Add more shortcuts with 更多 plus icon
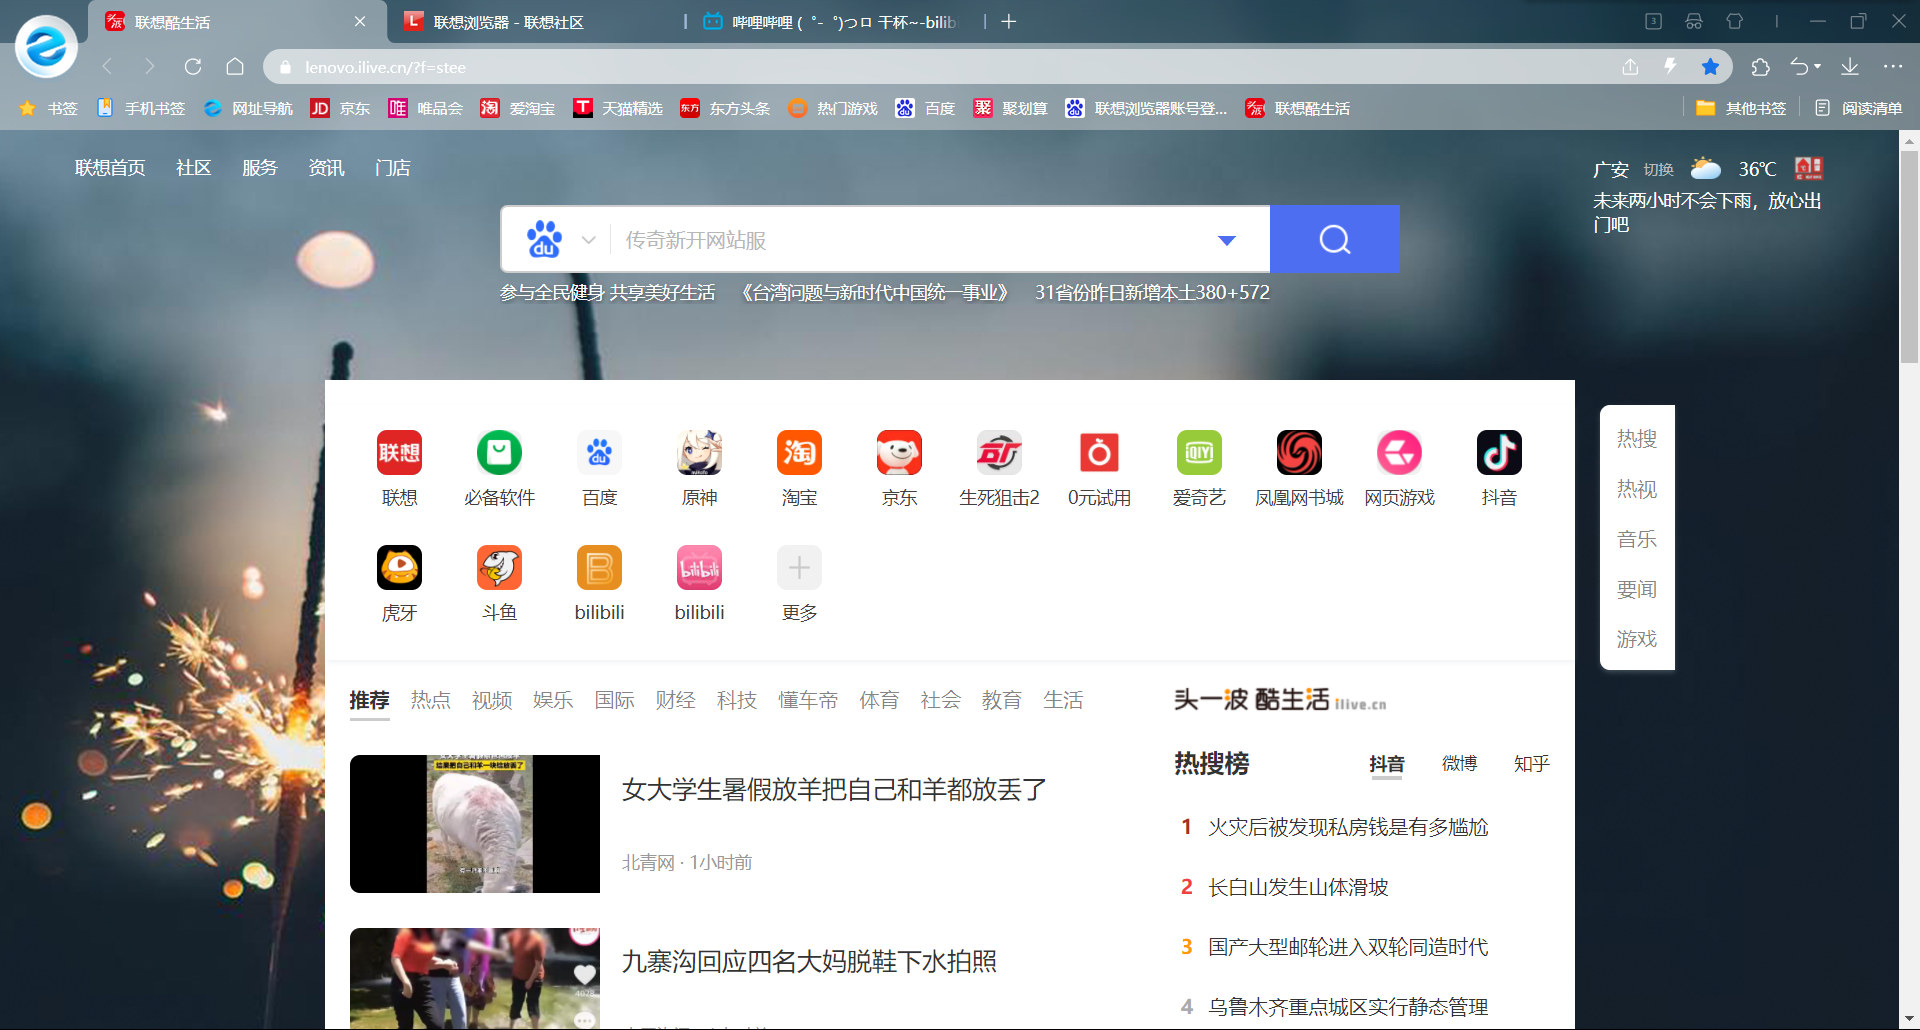This screenshot has height=1030, width=1920. [x=799, y=568]
